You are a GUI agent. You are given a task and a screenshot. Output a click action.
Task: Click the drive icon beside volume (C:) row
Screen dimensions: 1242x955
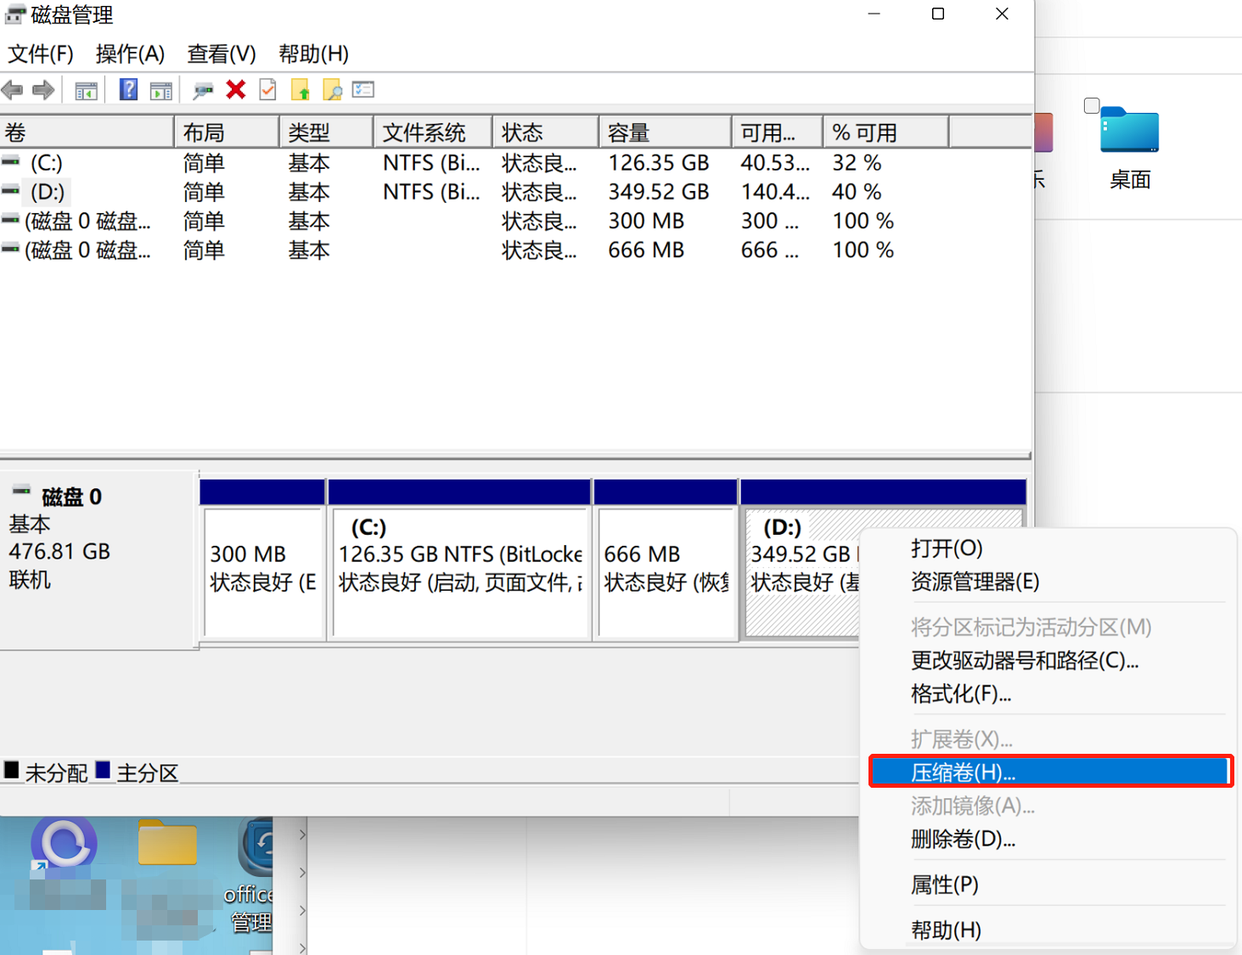[11, 161]
